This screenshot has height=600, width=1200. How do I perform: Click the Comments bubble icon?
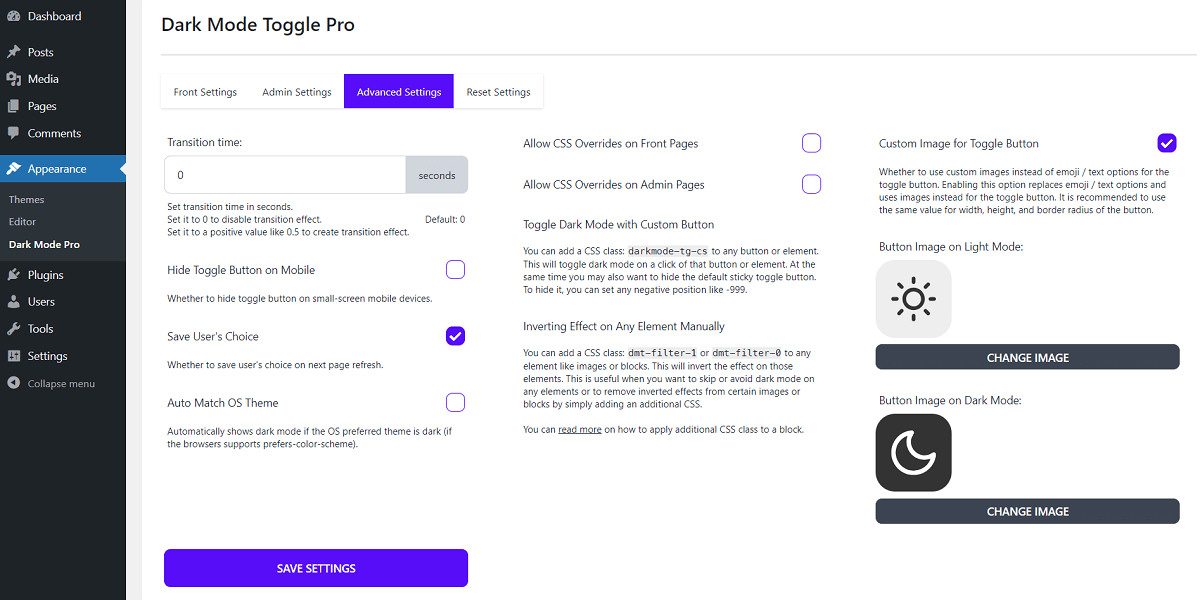point(14,133)
